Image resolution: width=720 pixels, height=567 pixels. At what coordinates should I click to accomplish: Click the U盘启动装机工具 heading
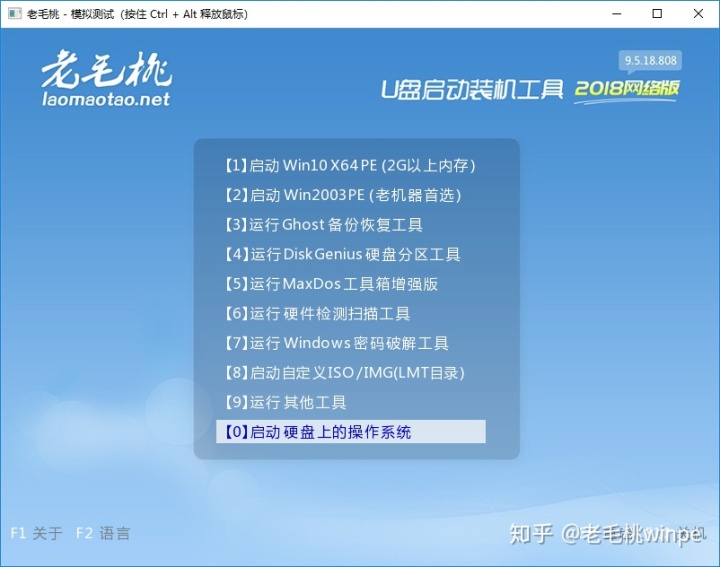click(472, 89)
